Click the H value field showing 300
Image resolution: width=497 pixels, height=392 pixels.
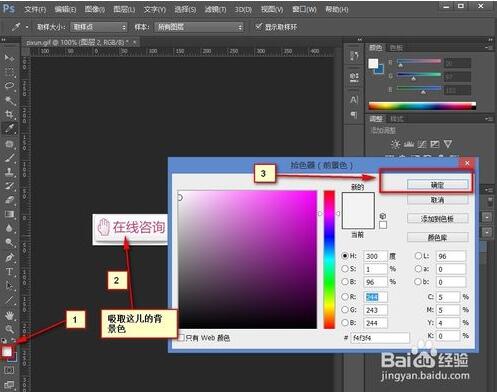click(375, 256)
